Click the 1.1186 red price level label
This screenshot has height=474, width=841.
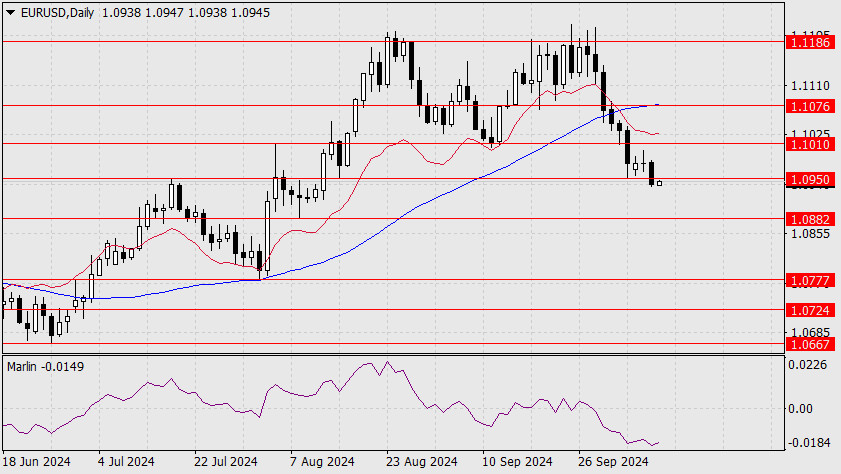(810, 42)
